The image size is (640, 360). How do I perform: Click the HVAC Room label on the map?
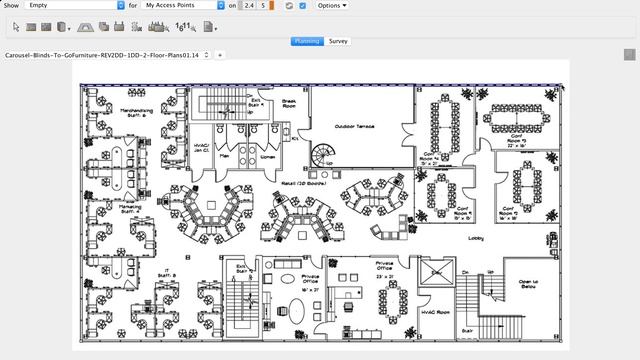436,312
